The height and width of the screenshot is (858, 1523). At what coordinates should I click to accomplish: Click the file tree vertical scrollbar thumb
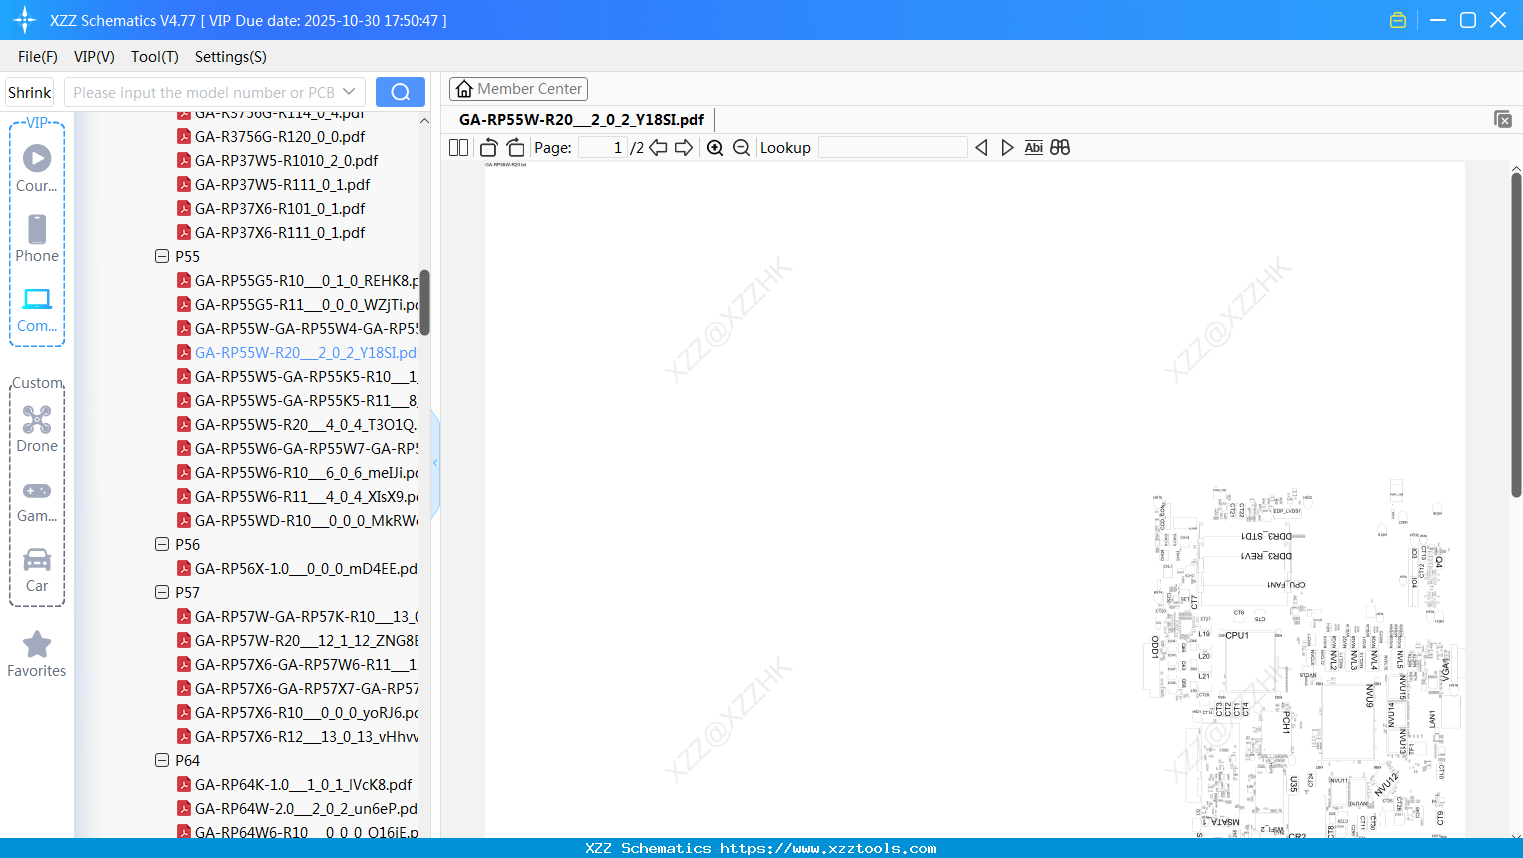point(424,302)
